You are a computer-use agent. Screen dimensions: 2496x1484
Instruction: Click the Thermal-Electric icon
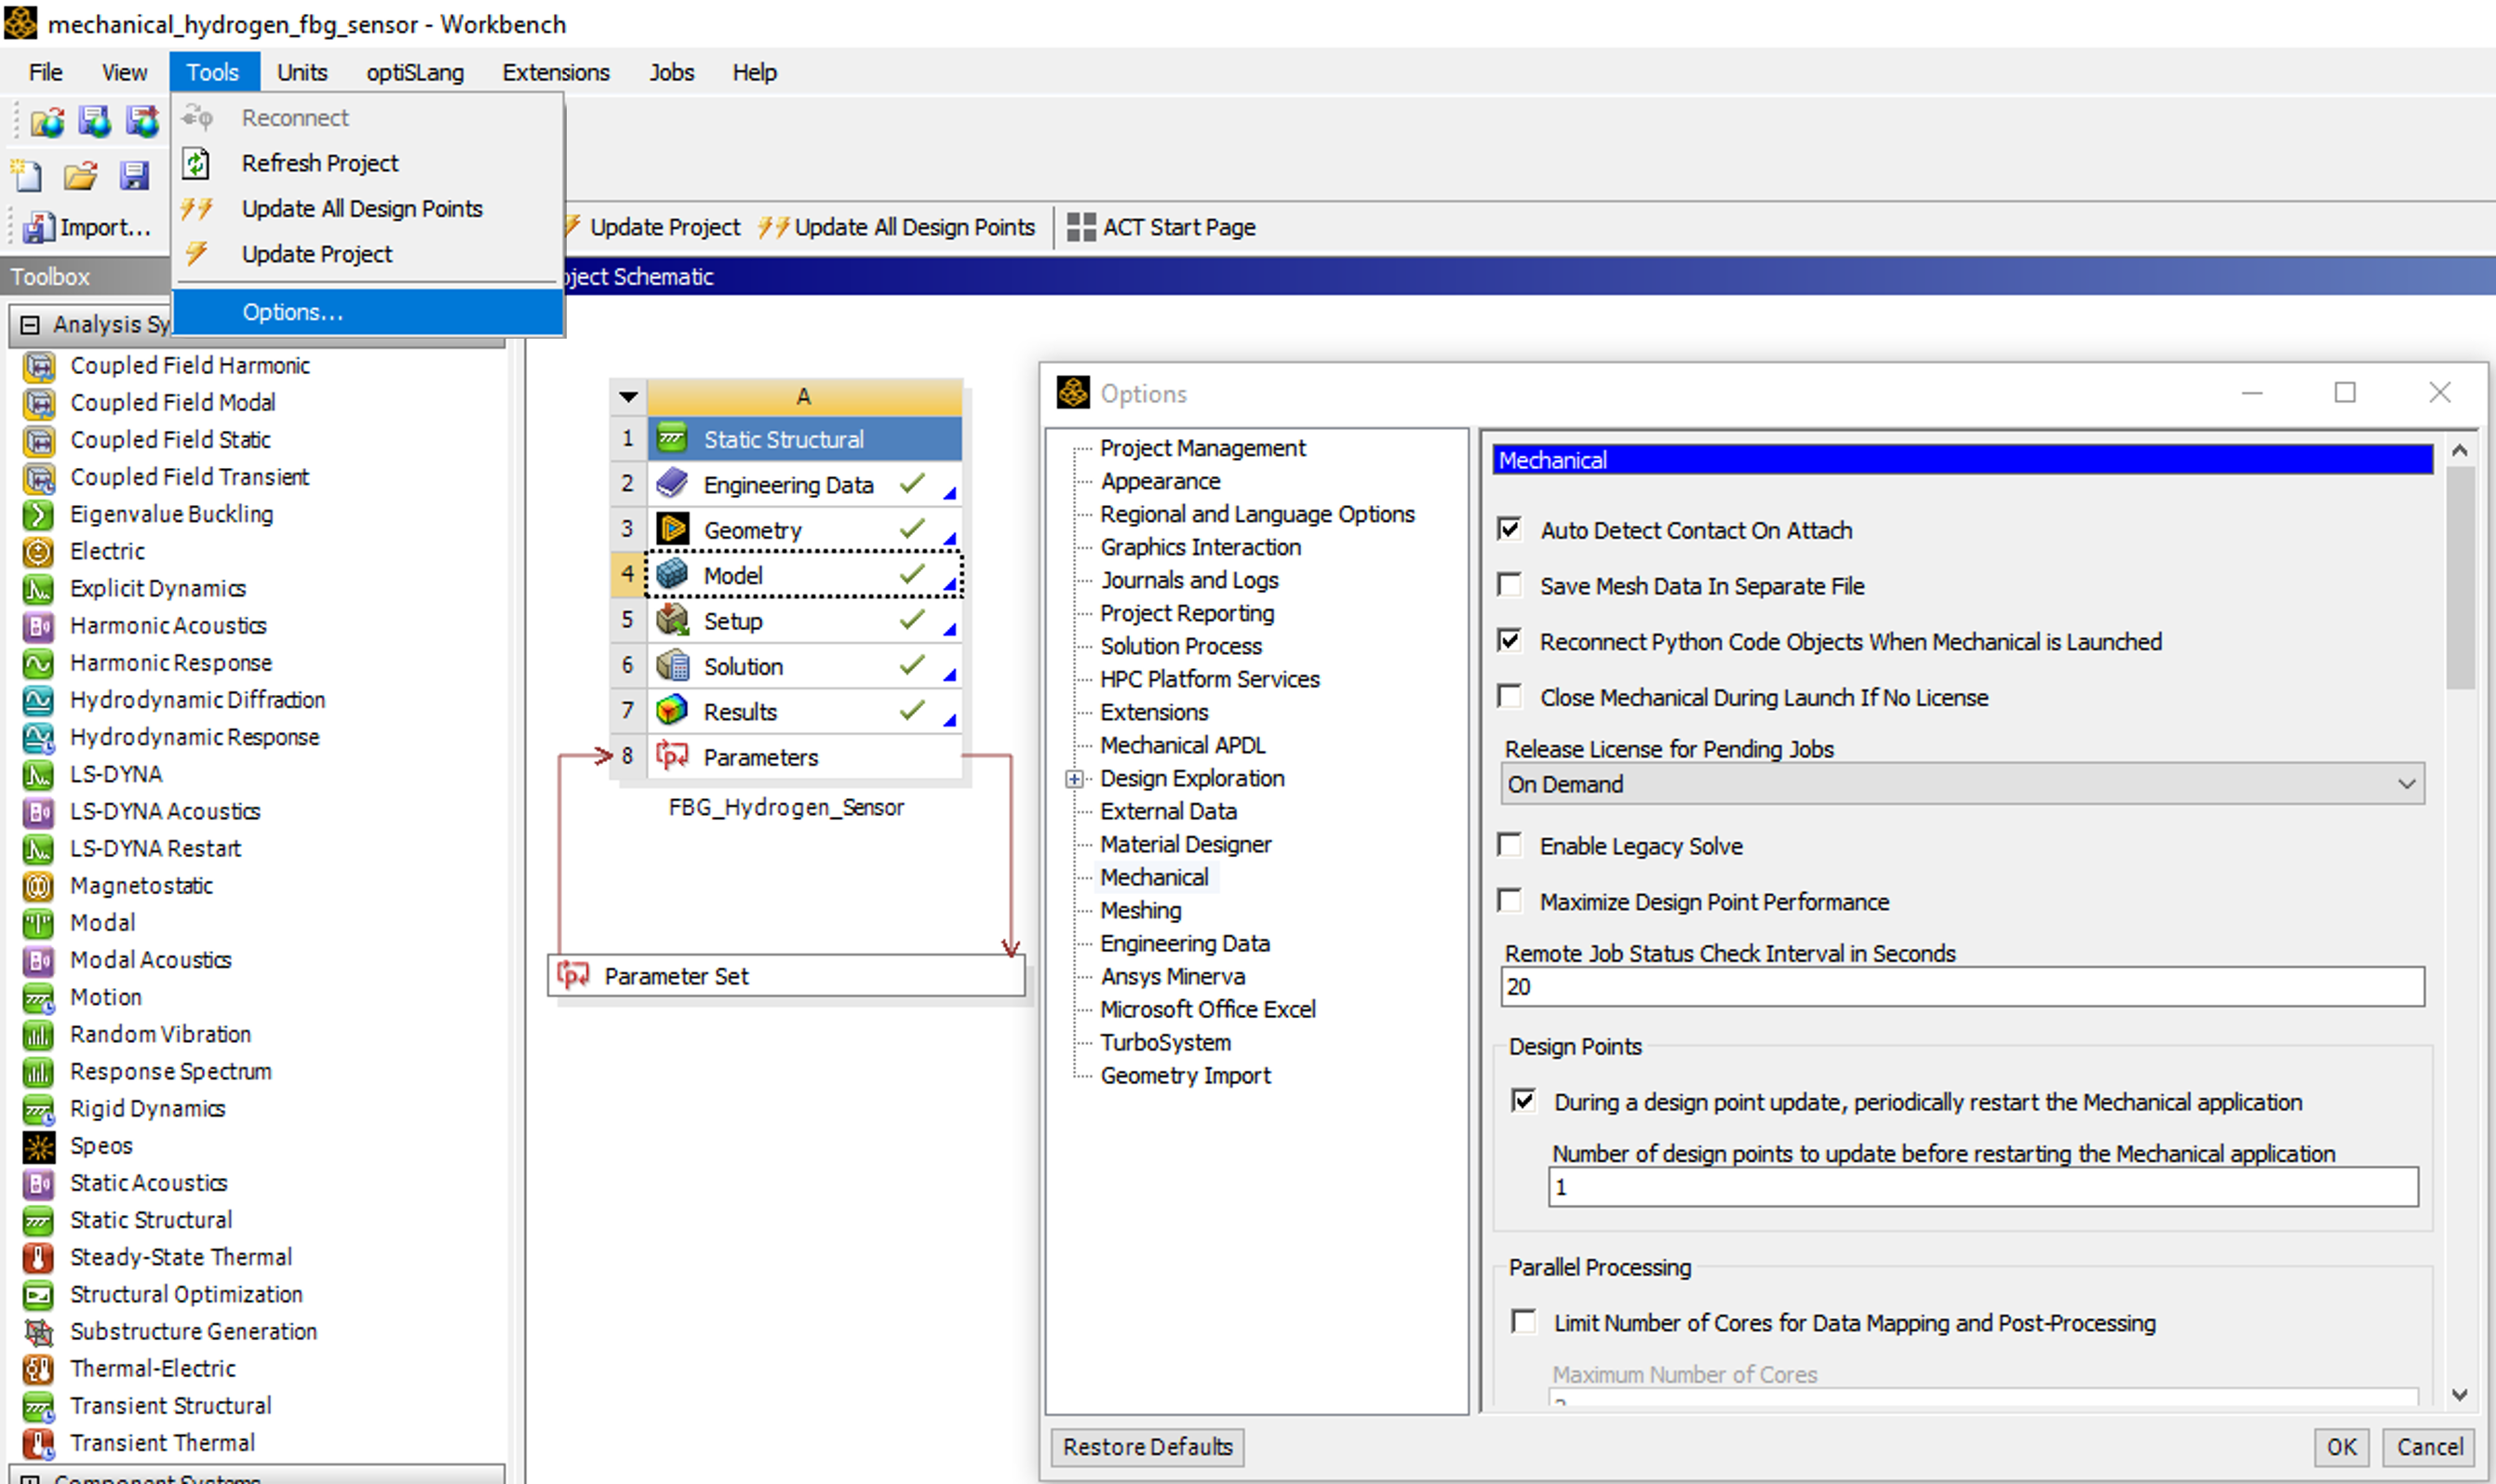38,1368
